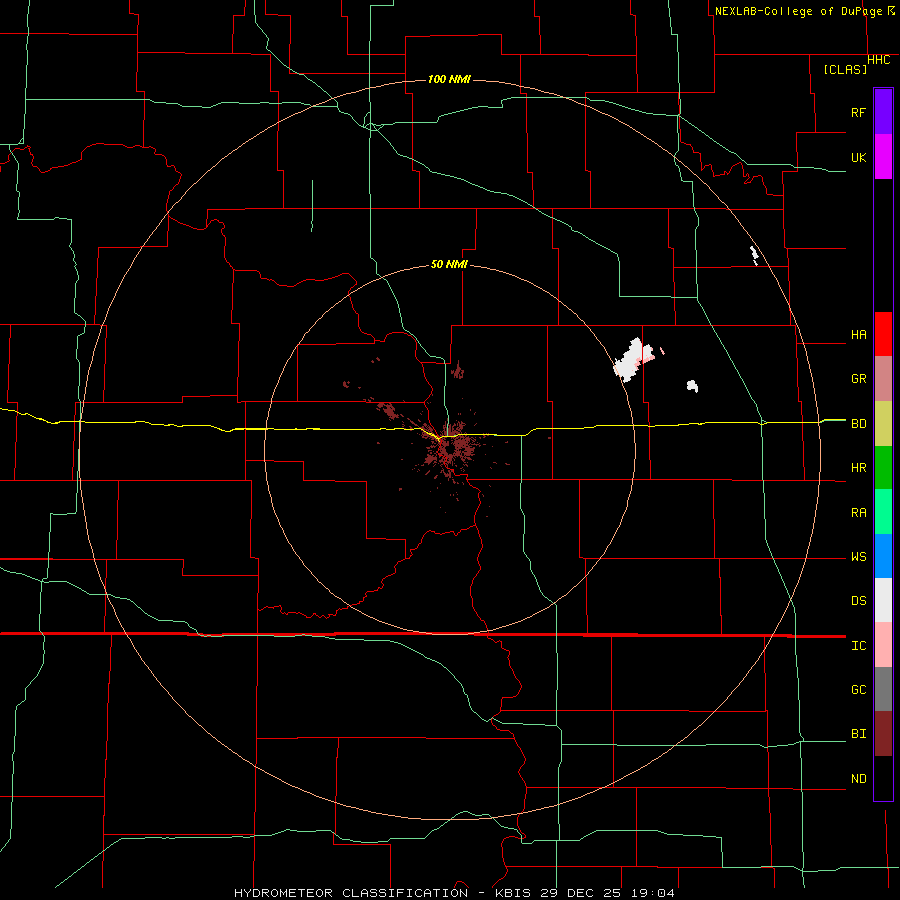Click the 'UK' legend label
This screenshot has height=900, width=900.
[858, 157]
